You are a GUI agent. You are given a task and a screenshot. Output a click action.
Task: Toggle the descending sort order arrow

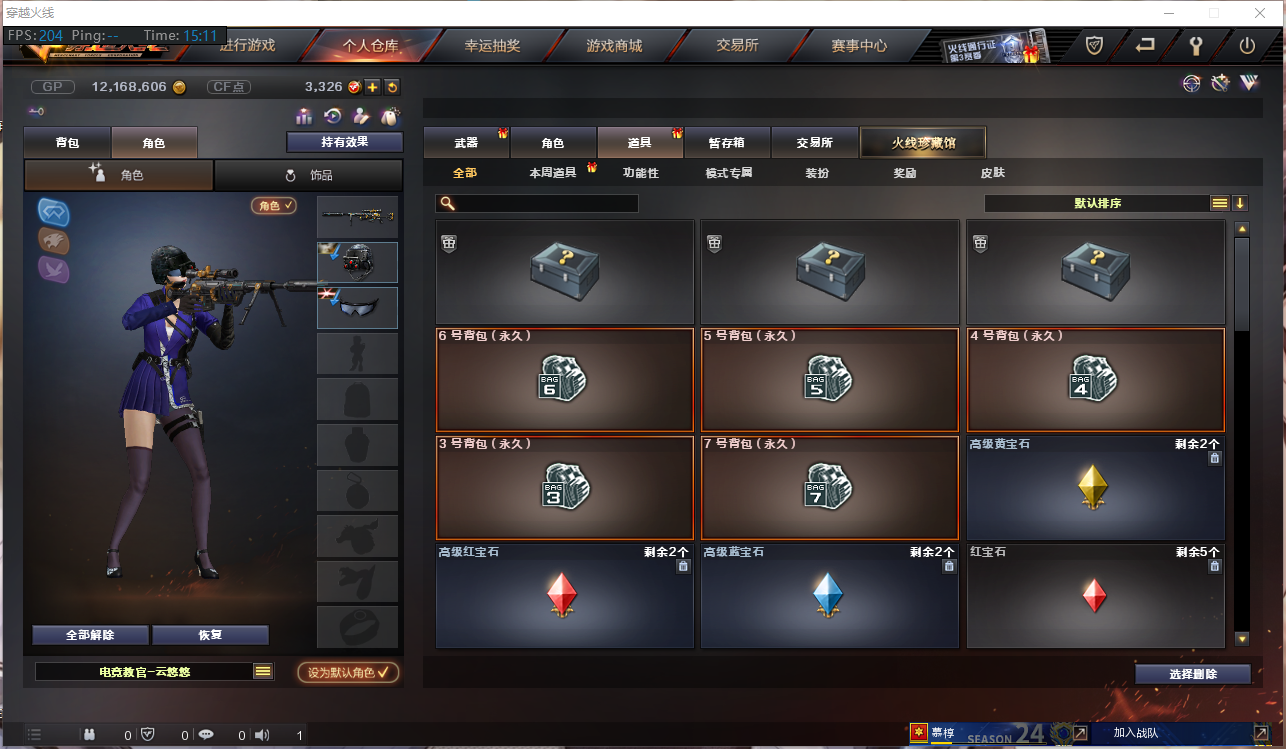point(1240,203)
